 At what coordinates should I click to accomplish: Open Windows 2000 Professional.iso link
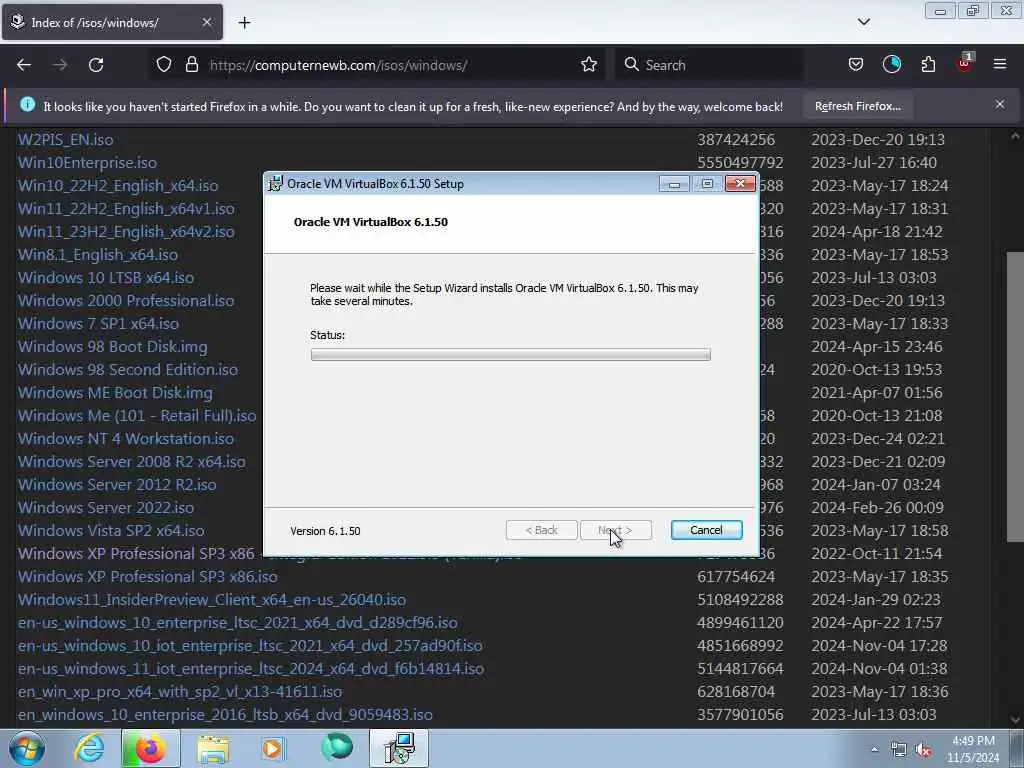point(126,300)
